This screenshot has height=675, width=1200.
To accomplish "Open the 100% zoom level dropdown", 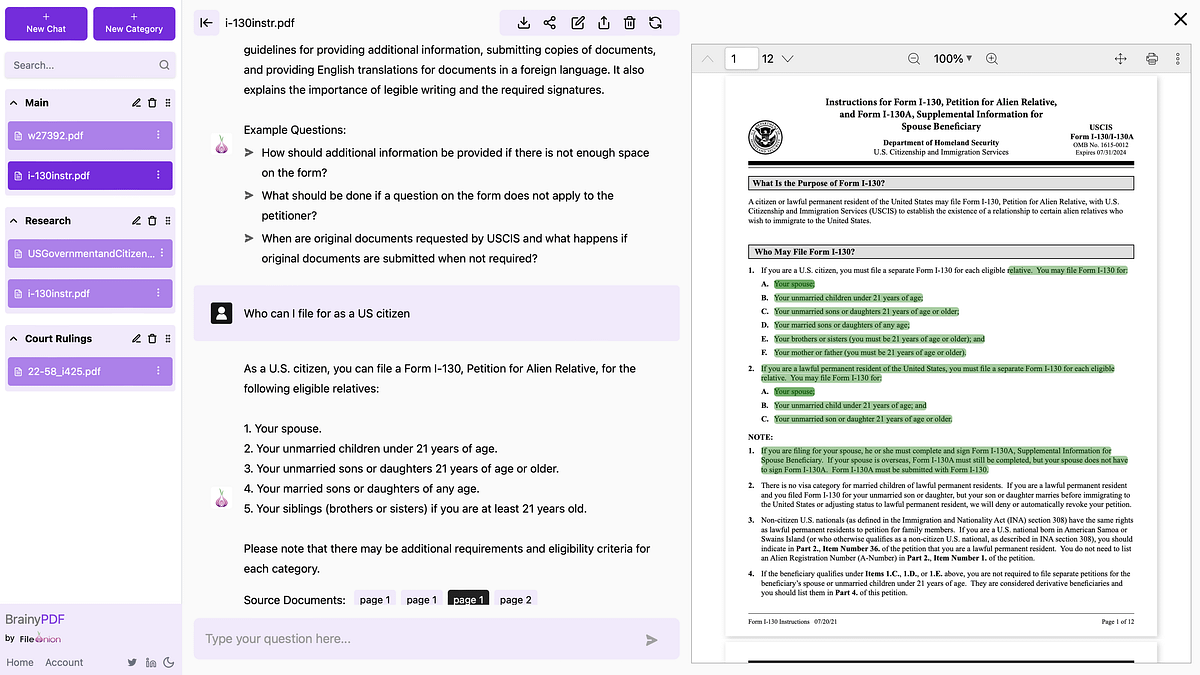I will [x=951, y=59].
